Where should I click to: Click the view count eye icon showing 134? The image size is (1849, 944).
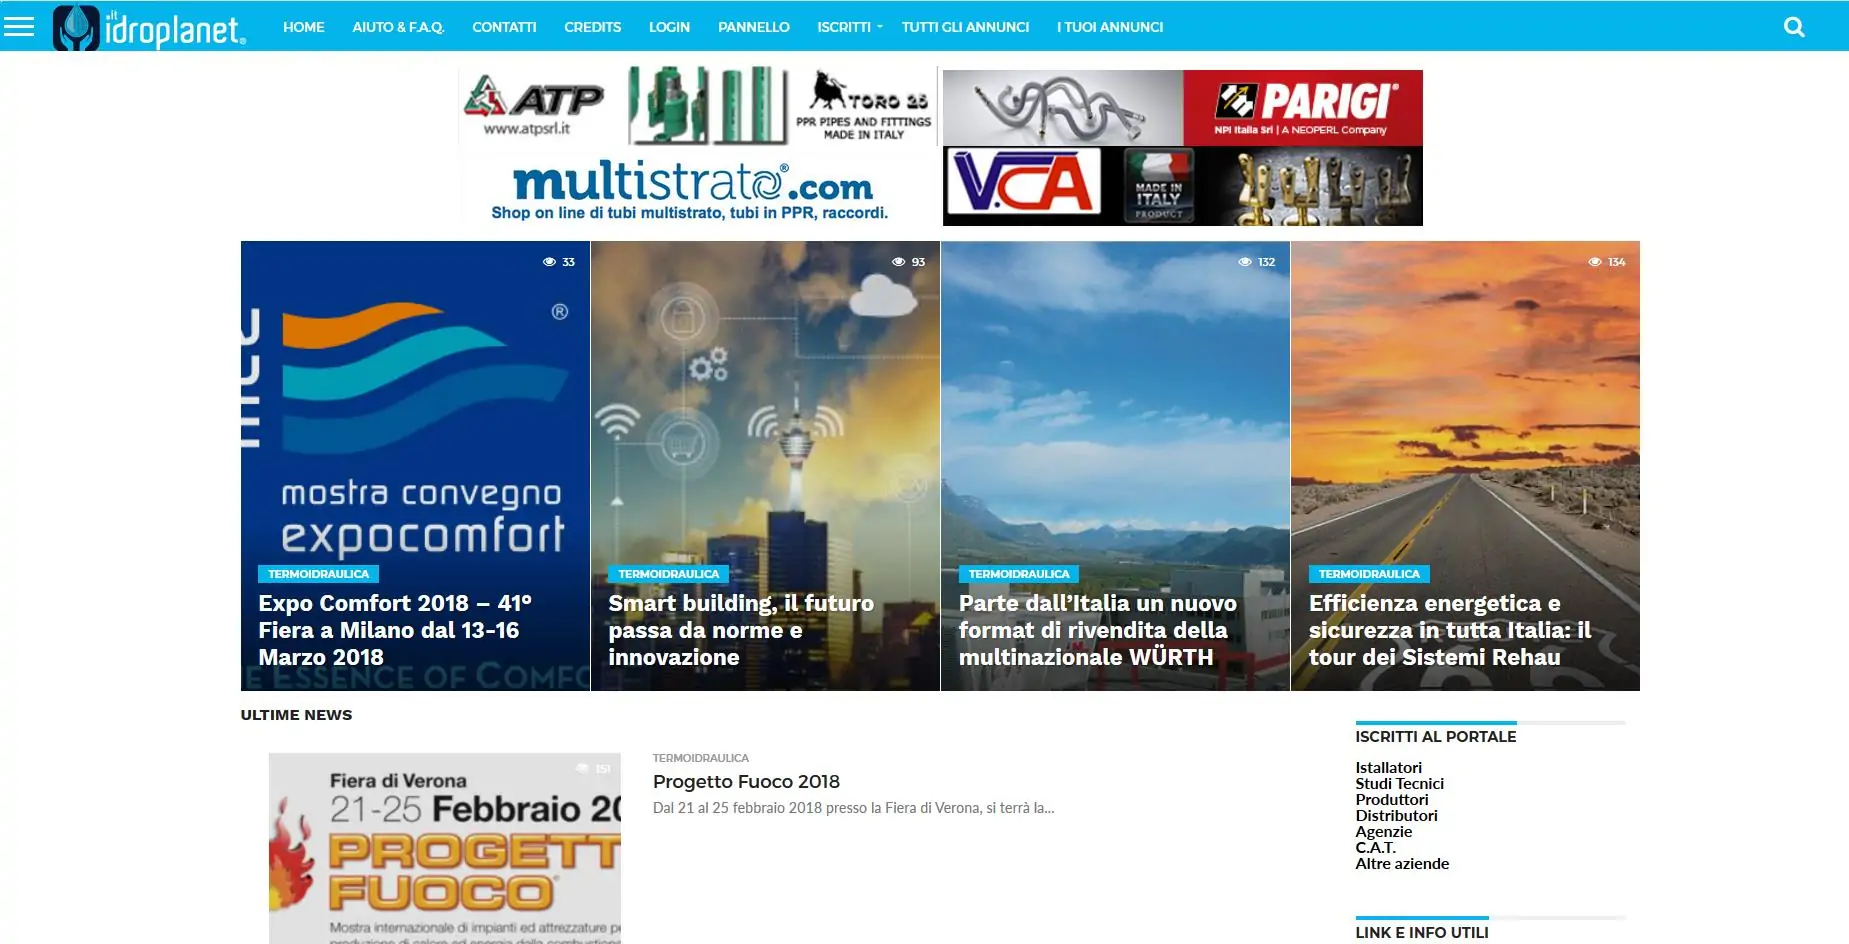[x=1595, y=262]
